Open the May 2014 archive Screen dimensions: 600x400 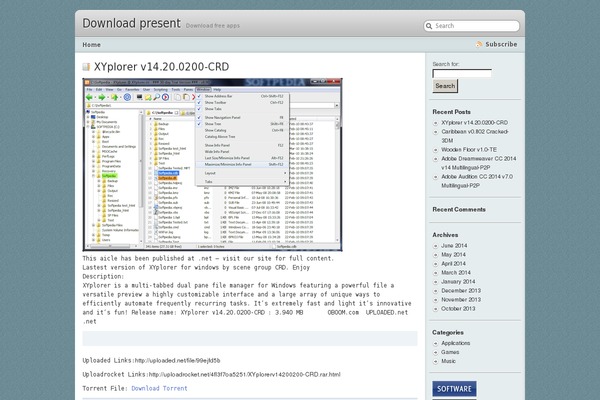point(453,255)
